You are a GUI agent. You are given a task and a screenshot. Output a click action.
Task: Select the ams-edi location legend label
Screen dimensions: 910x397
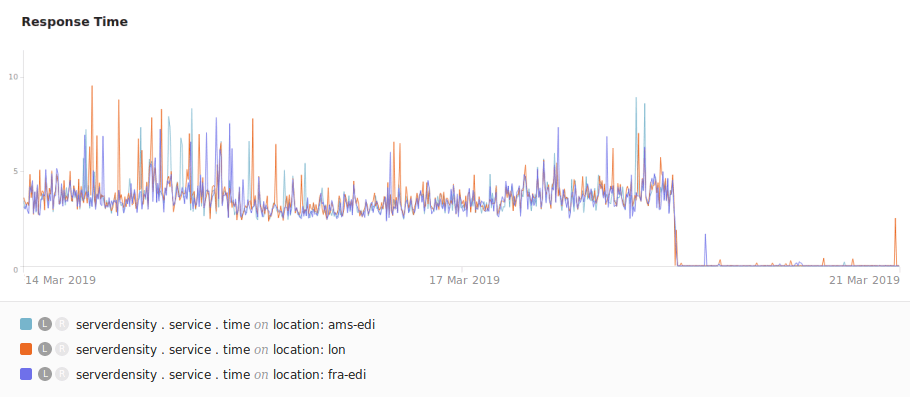(x=226, y=325)
